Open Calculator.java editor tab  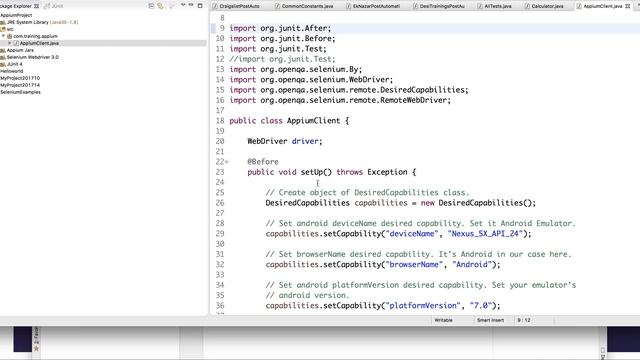tap(544, 6)
